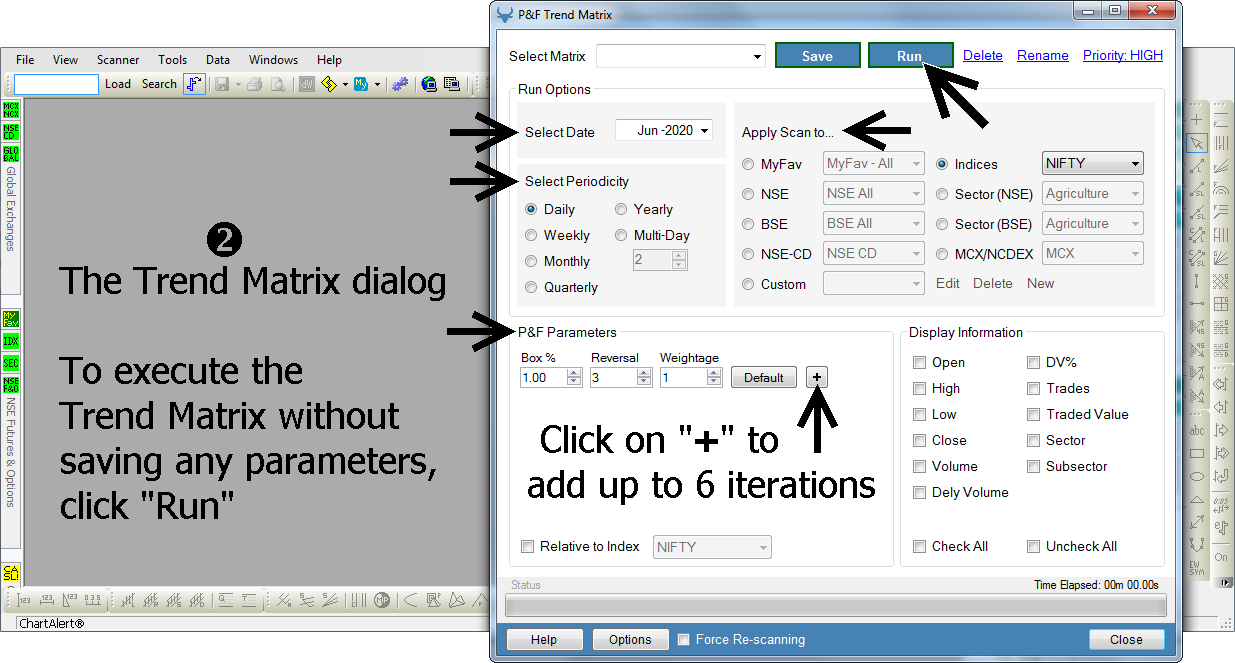Click the blue P&F chart toolbar icon
Viewport: 1235px width, 663px height.
coord(195,85)
